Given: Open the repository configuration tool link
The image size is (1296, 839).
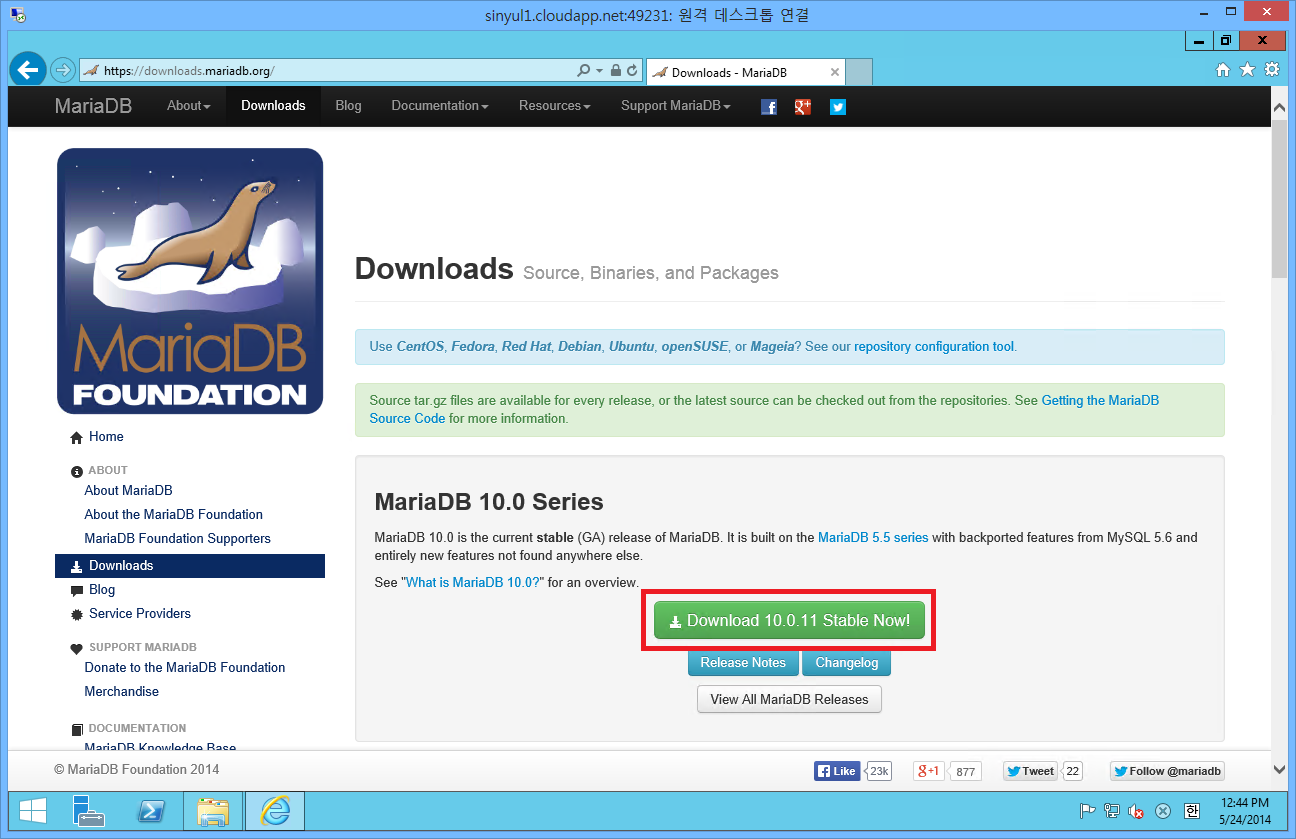Looking at the screenshot, I should 934,347.
